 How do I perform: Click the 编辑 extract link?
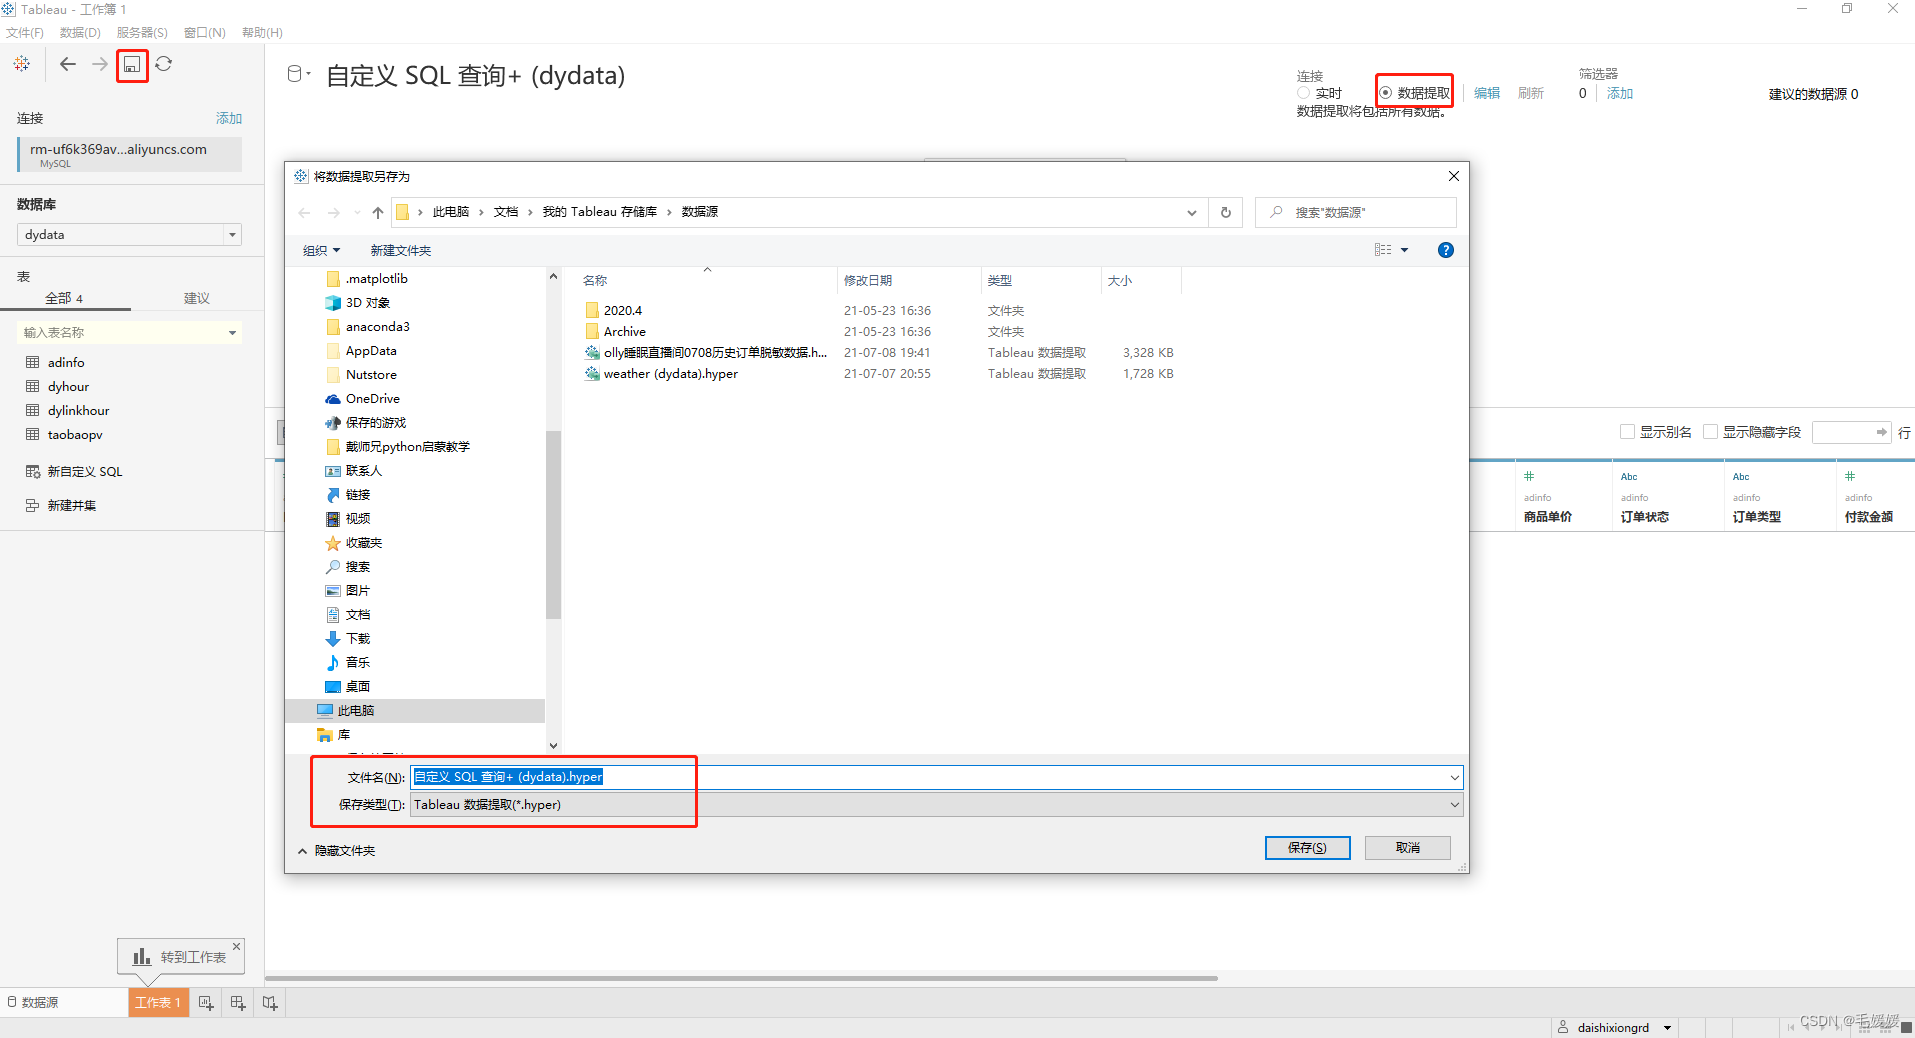(x=1487, y=93)
